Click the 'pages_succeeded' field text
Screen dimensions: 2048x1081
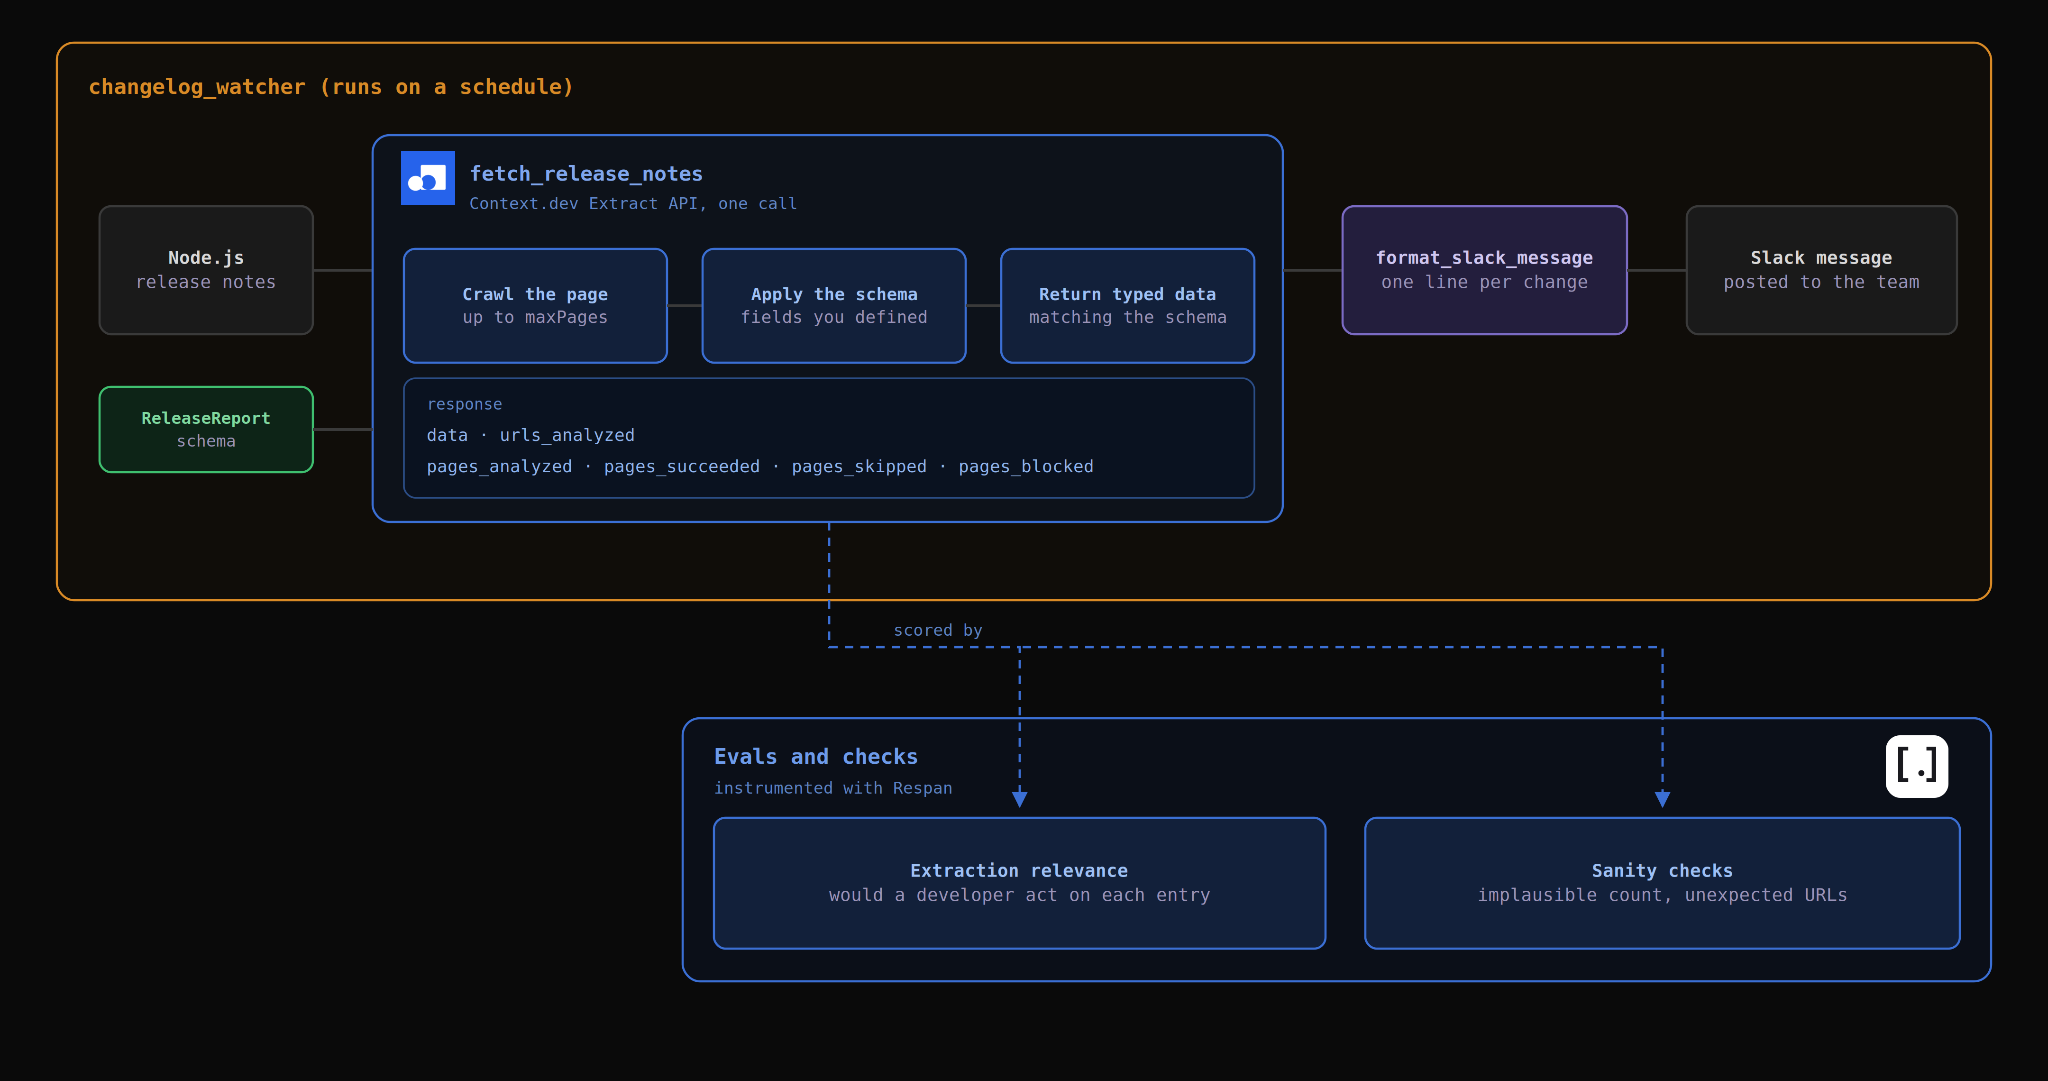[682, 466]
